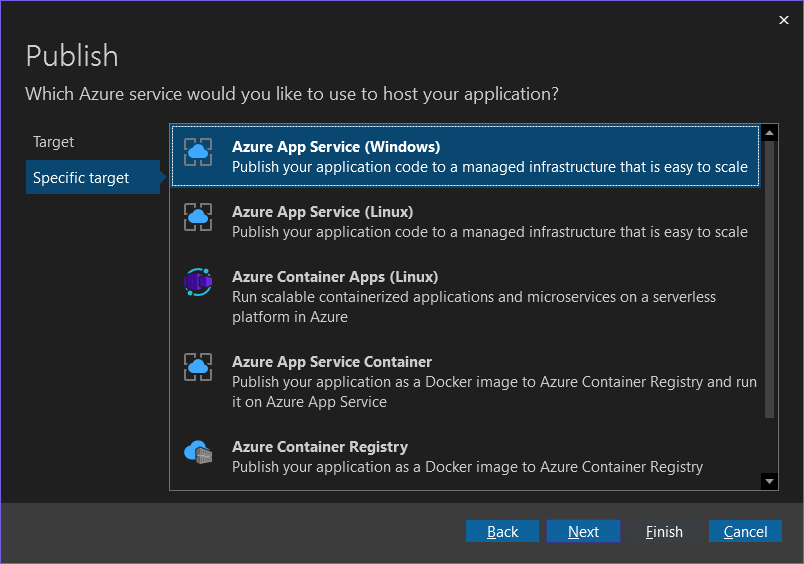Viewport: 804px width, 564px height.
Task: Cancel the publish wizard
Action: 745,532
